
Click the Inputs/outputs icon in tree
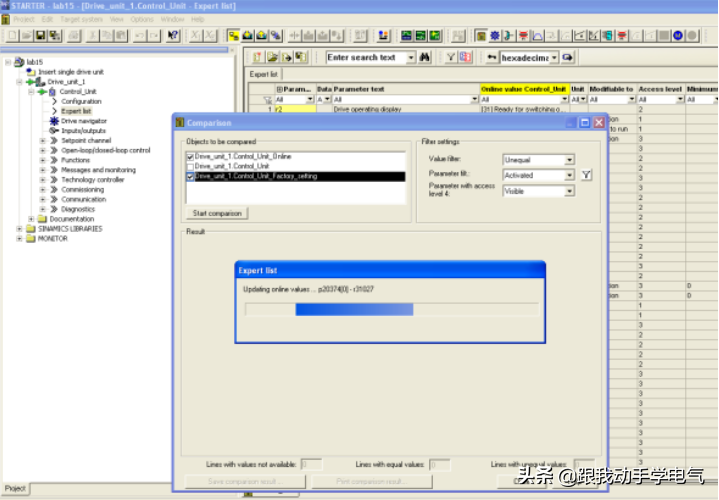point(54,131)
